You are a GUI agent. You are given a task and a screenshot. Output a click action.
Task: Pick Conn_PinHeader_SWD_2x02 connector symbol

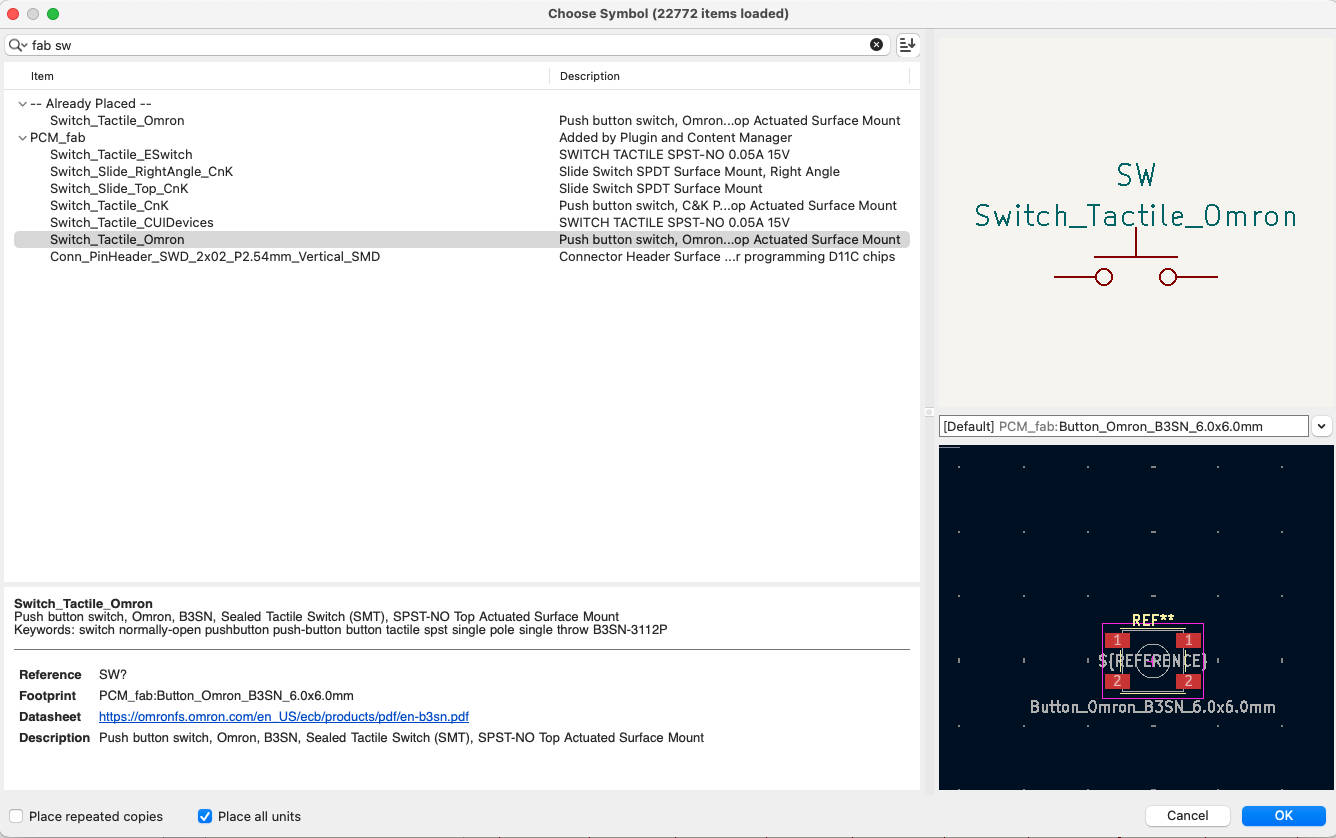[x=214, y=257]
